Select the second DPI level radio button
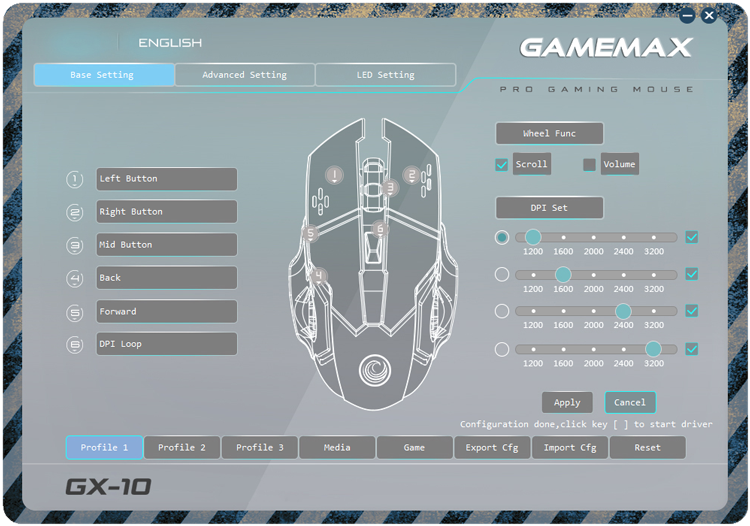 pos(502,274)
